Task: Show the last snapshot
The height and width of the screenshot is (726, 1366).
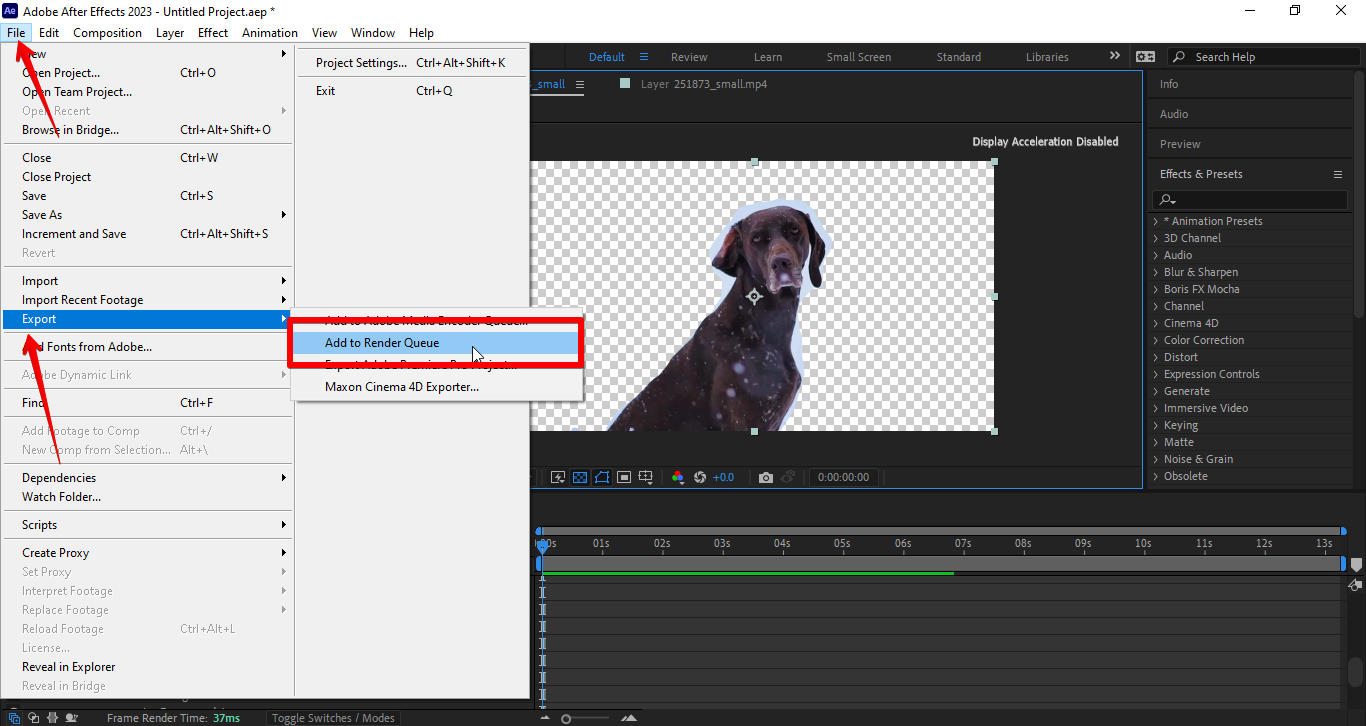Action: pos(788,477)
